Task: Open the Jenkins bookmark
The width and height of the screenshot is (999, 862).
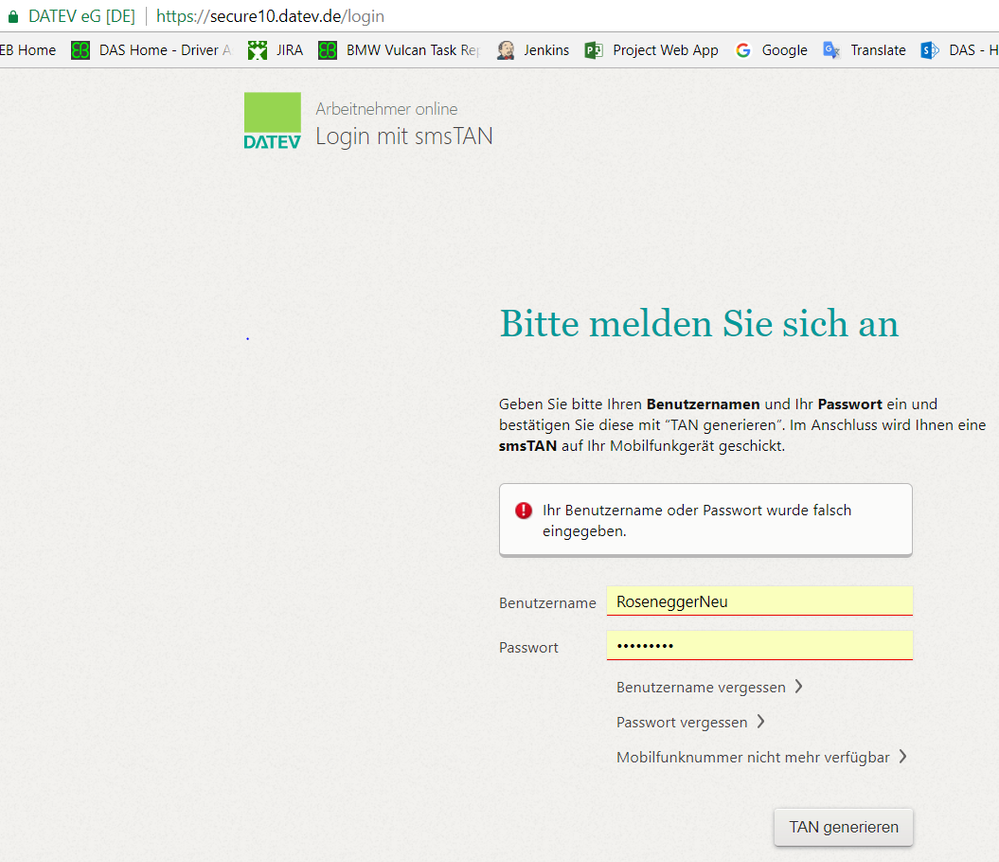Action: tap(546, 50)
